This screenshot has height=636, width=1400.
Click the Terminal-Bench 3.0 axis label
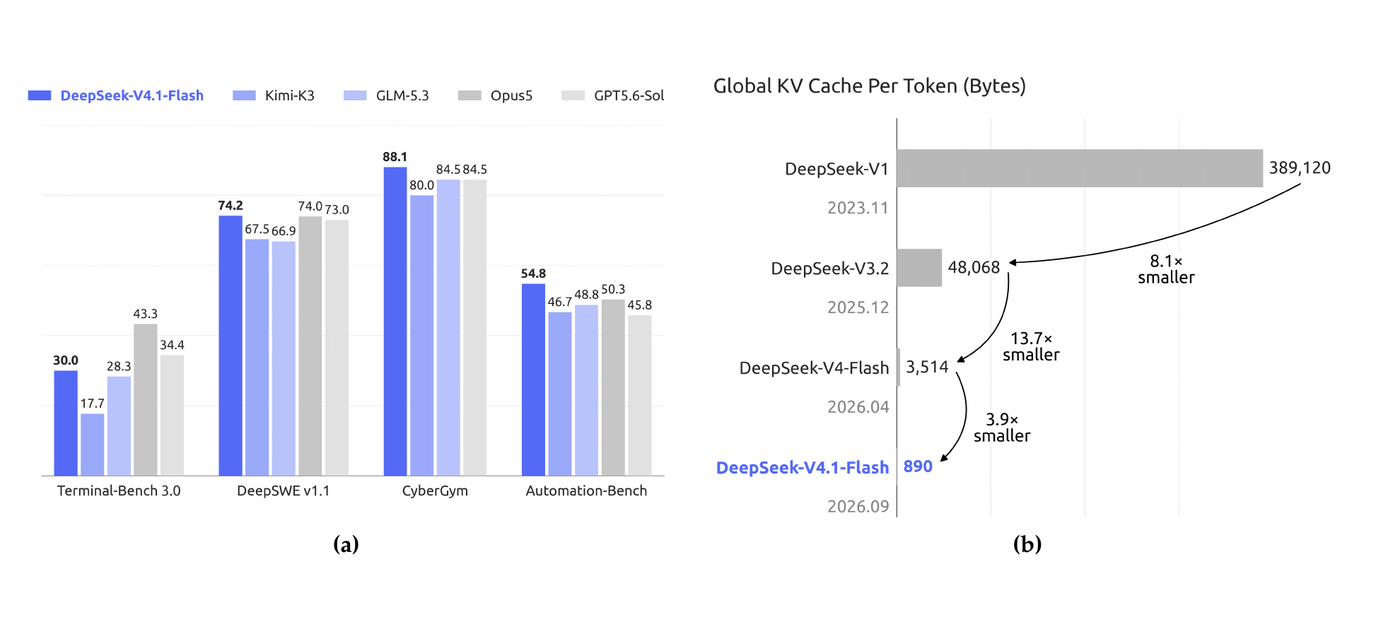[x=119, y=491]
